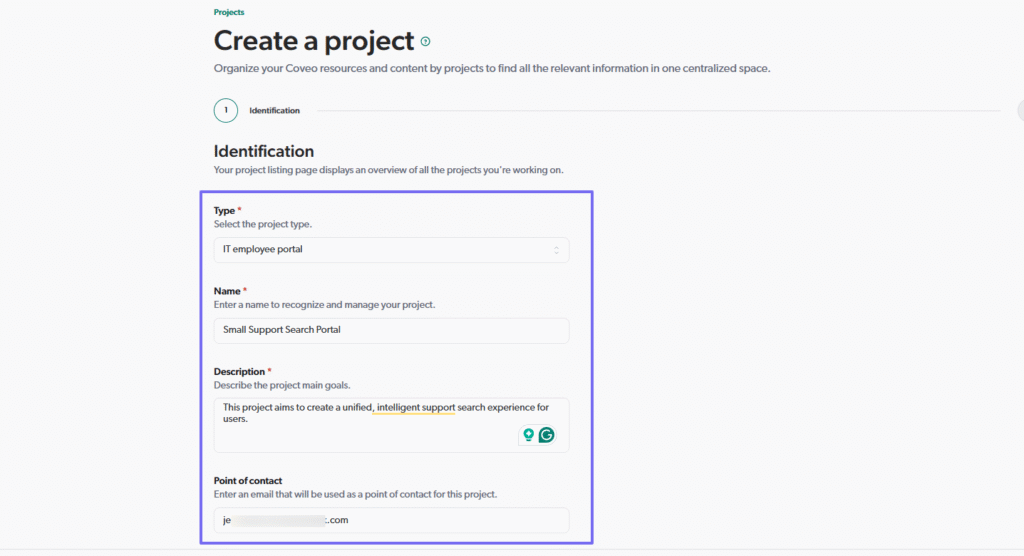The image size is (1024, 556).
Task: Select the Identification step label in stepper
Action: [x=274, y=111]
